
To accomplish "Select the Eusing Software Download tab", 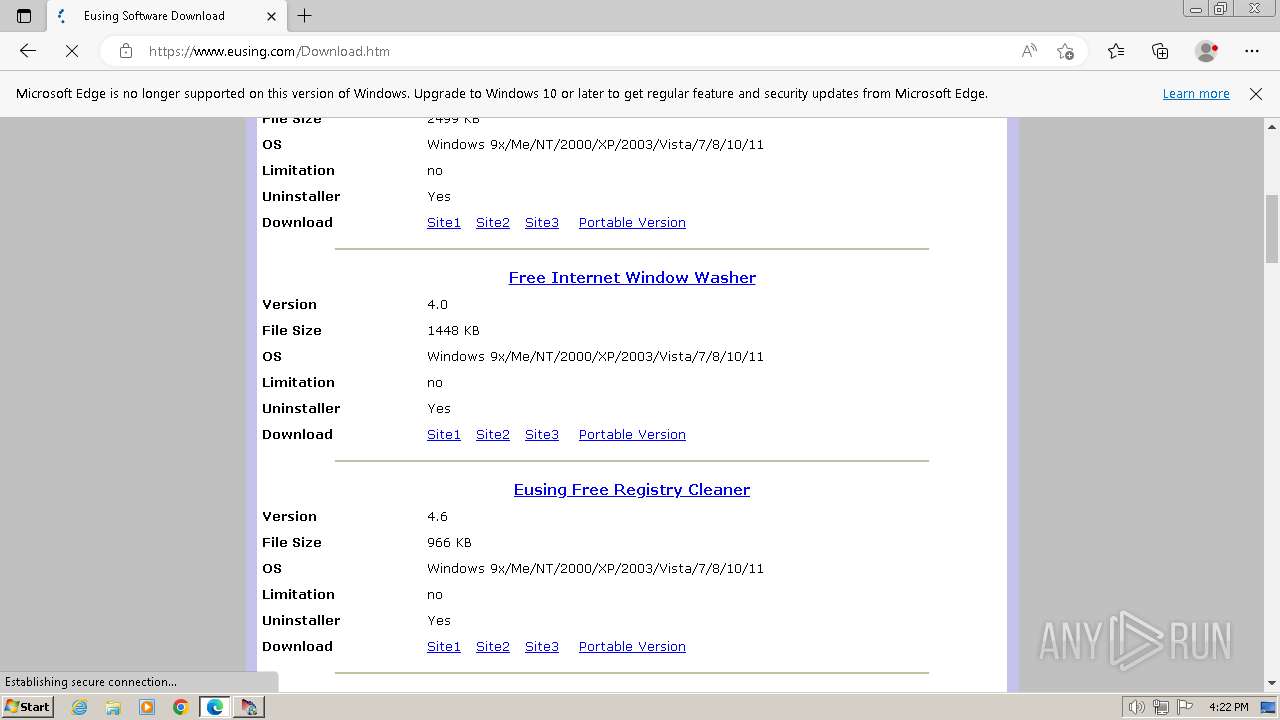I will pos(166,16).
